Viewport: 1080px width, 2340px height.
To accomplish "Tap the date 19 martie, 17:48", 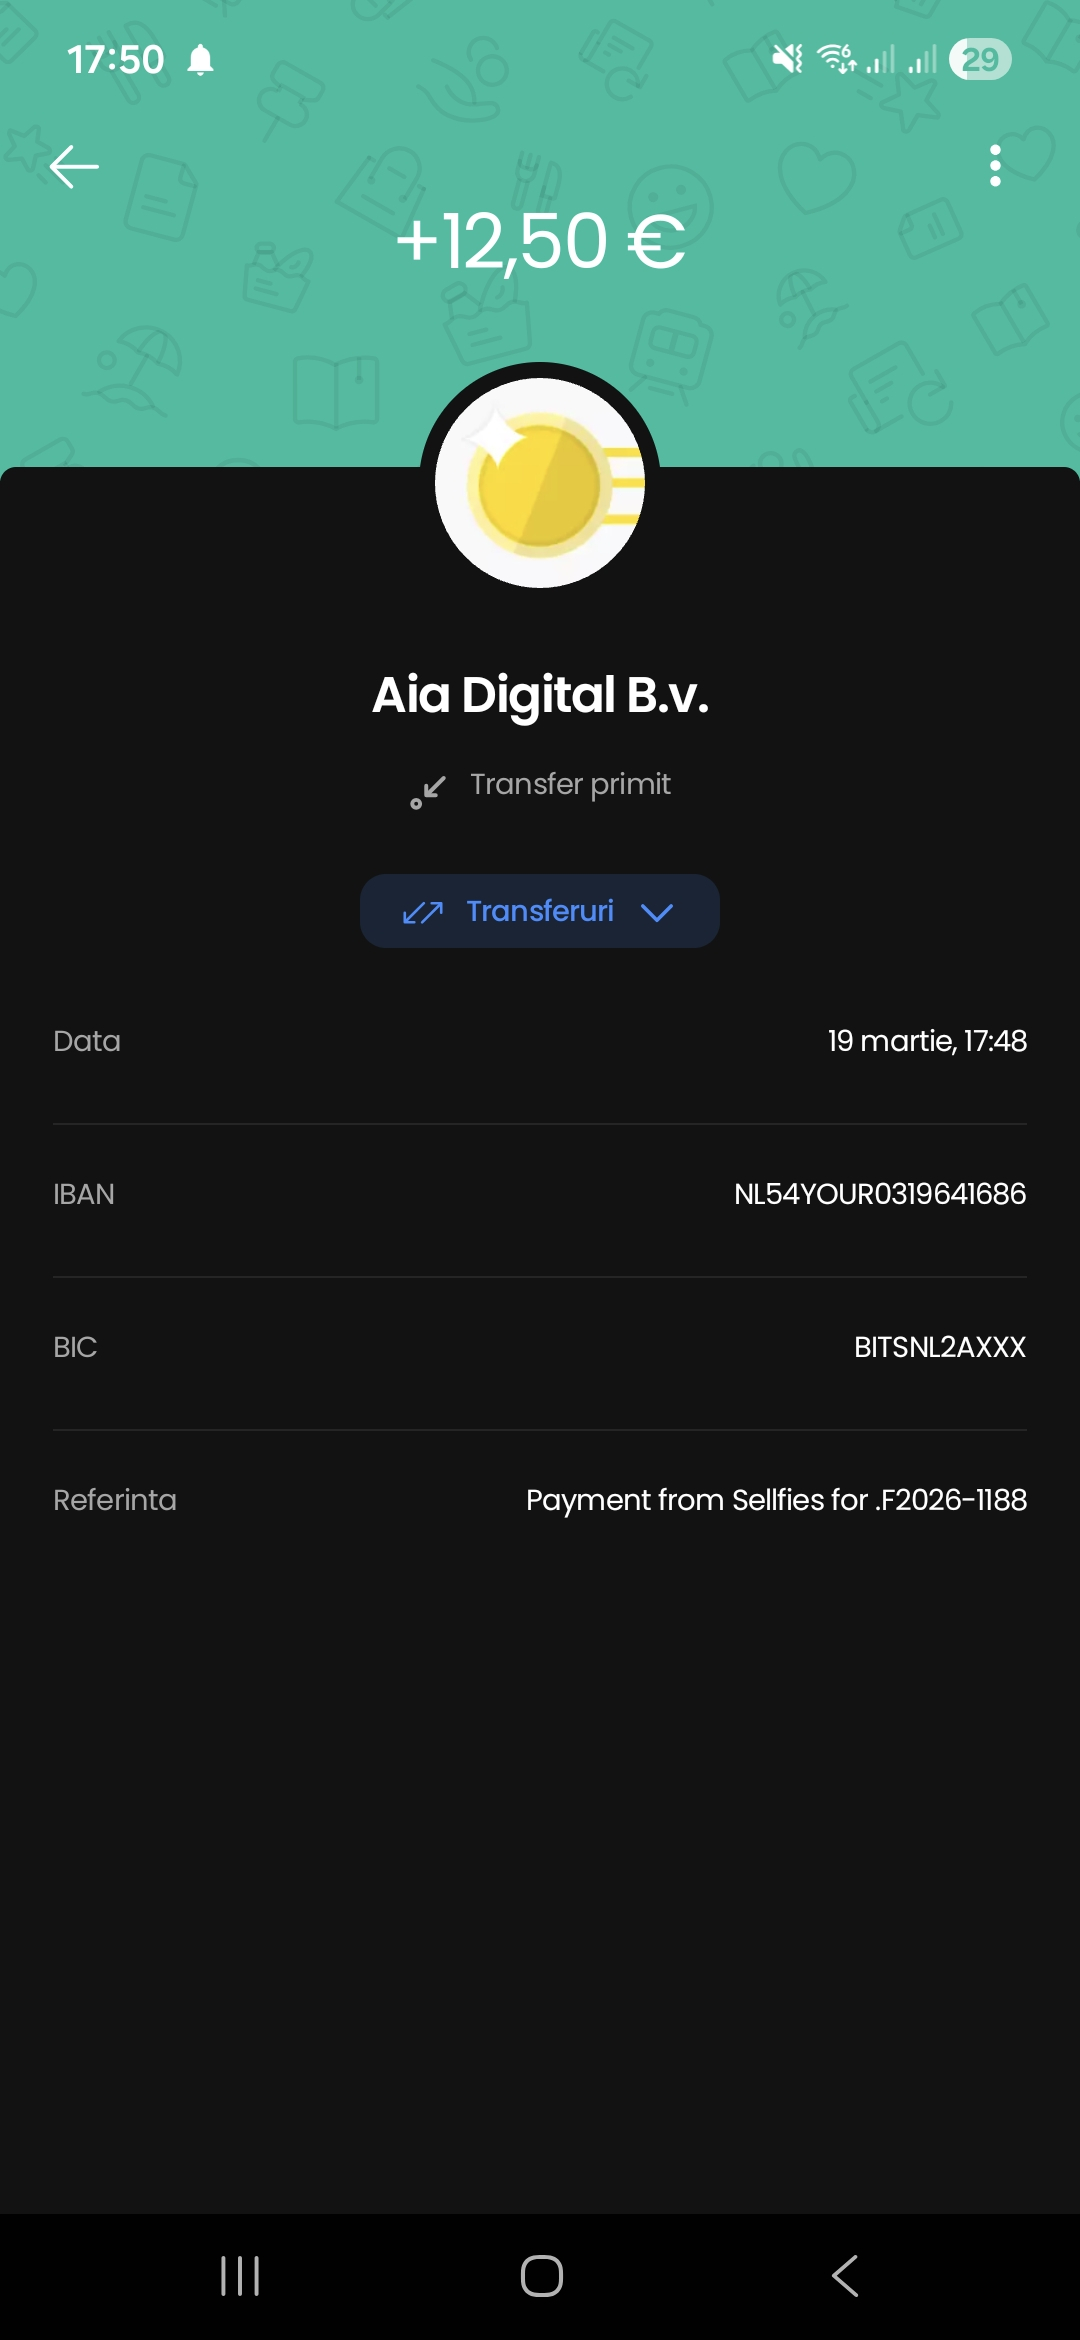I will coord(926,1041).
